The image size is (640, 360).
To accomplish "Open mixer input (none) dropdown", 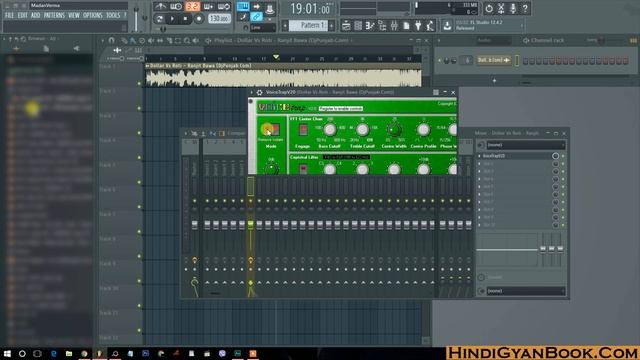I will (526, 145).
